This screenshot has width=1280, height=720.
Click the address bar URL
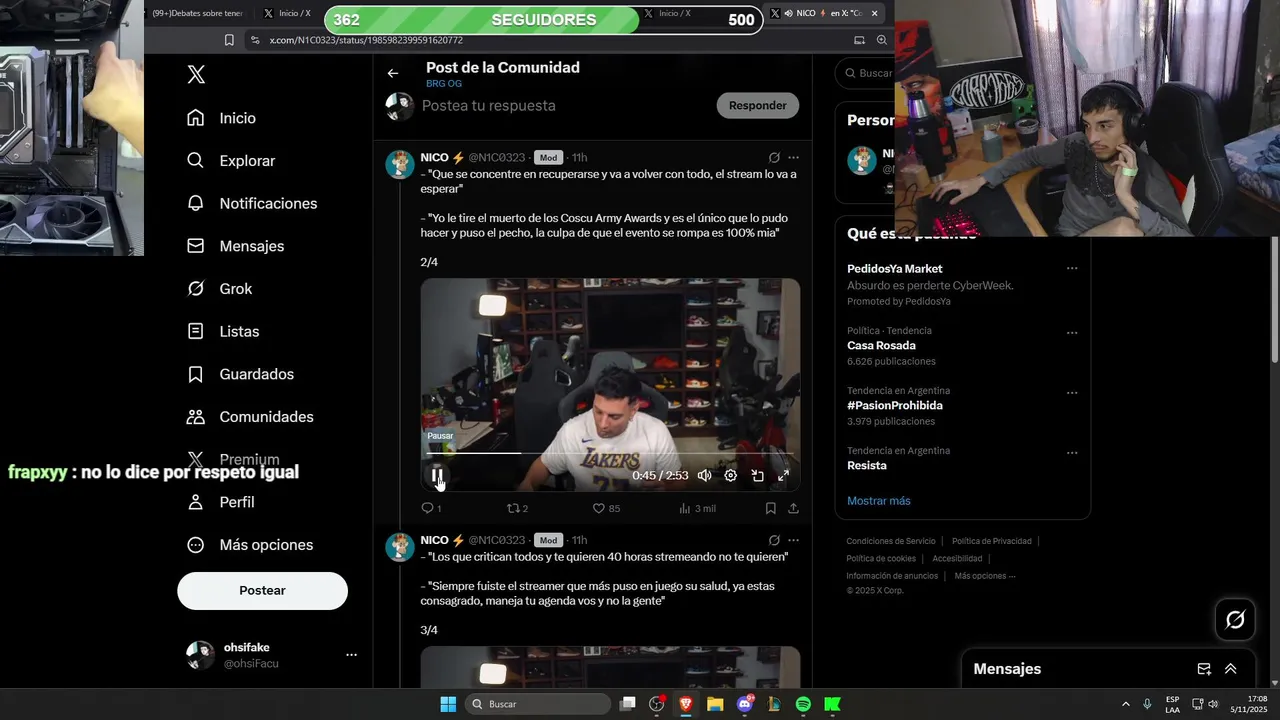coord(366,40)
